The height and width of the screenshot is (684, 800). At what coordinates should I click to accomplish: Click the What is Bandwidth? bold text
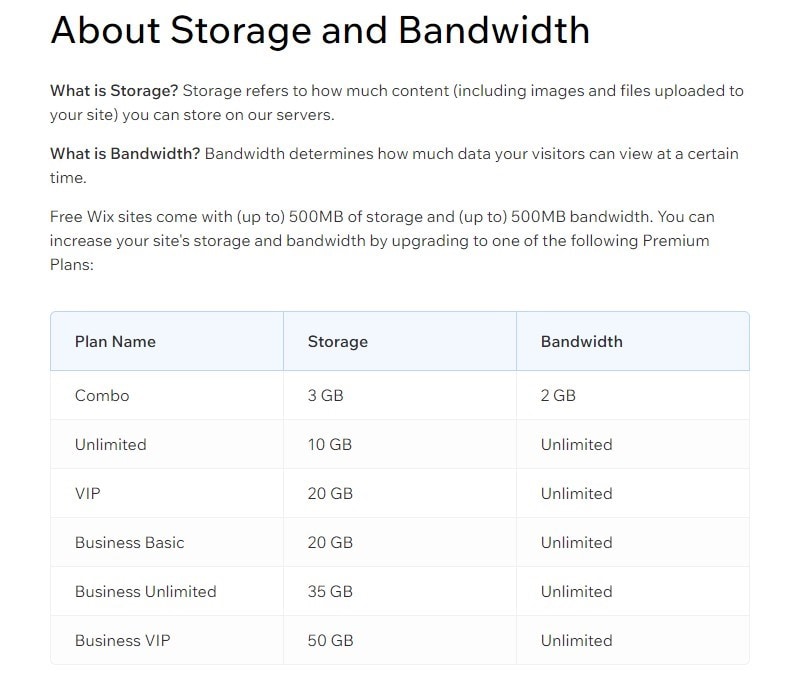(x=125, y=154)
